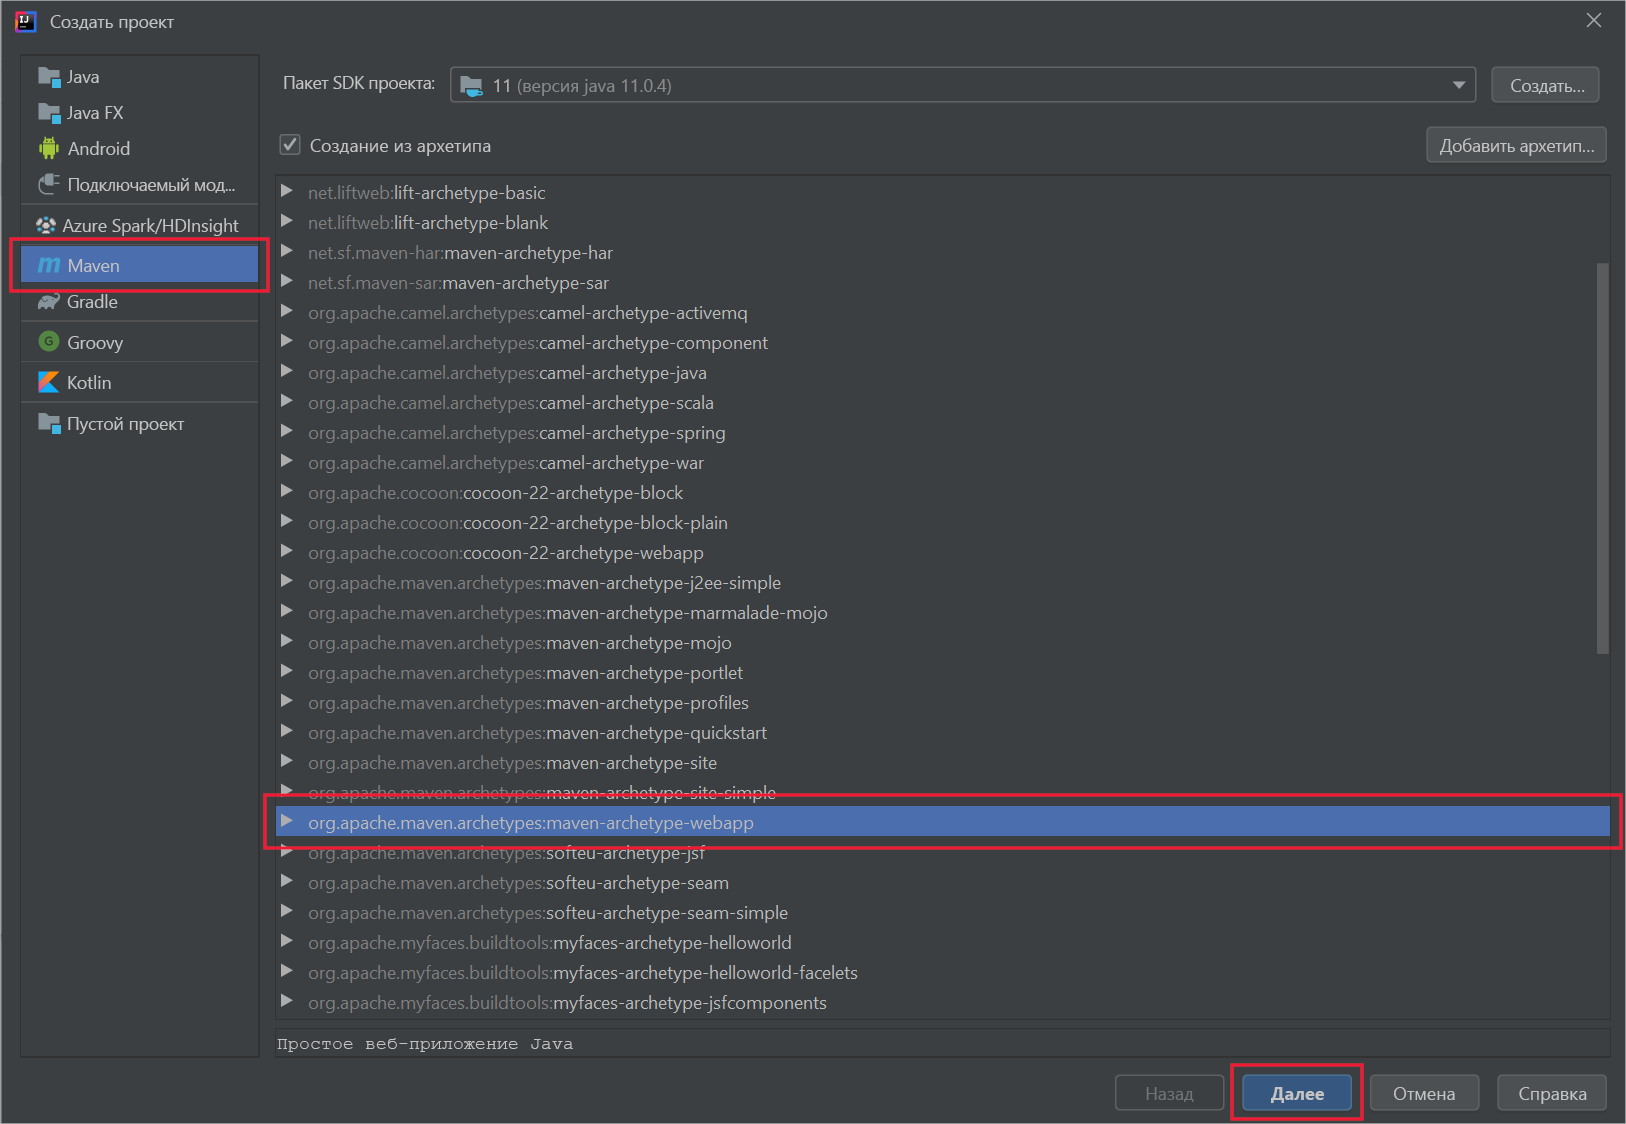Click the archetype list vertical scrollbar
The height and width of the screenshot is (1124, 1626).
tap(1603, 458)
